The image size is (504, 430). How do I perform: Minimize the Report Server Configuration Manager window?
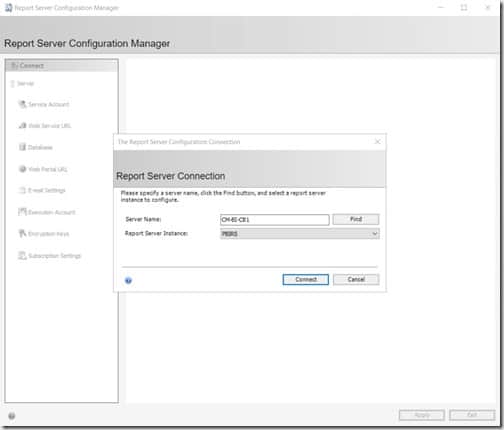tap(441, 7)
